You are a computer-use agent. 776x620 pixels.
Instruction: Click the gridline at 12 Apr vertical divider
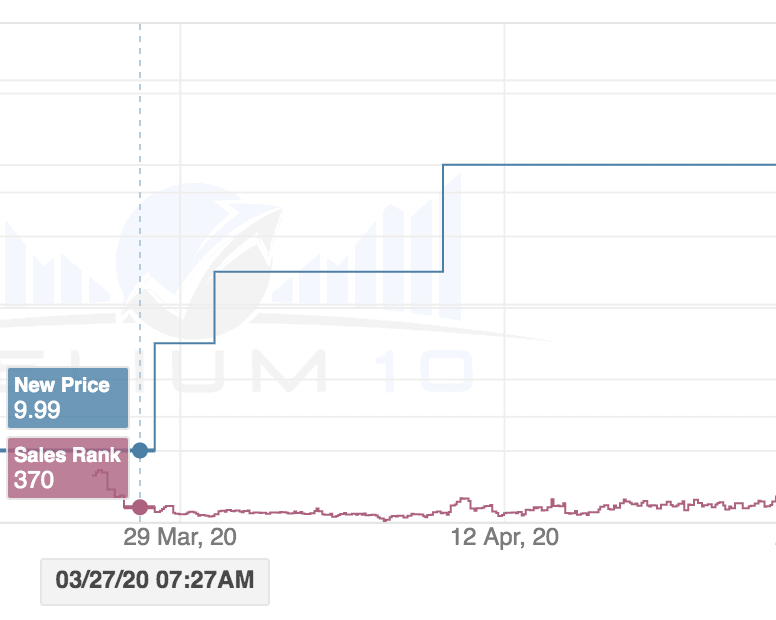tap(504, 272)
